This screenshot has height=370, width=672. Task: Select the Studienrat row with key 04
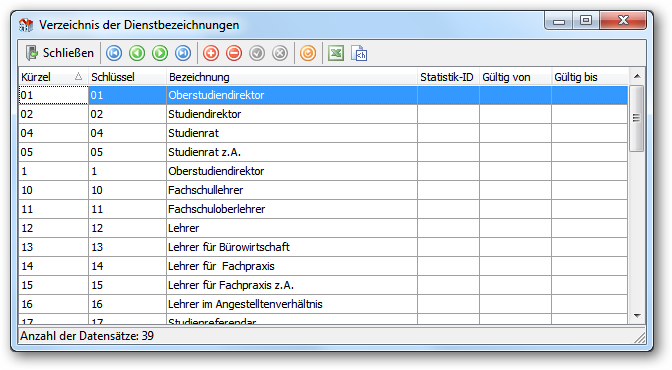coord(323,133)
